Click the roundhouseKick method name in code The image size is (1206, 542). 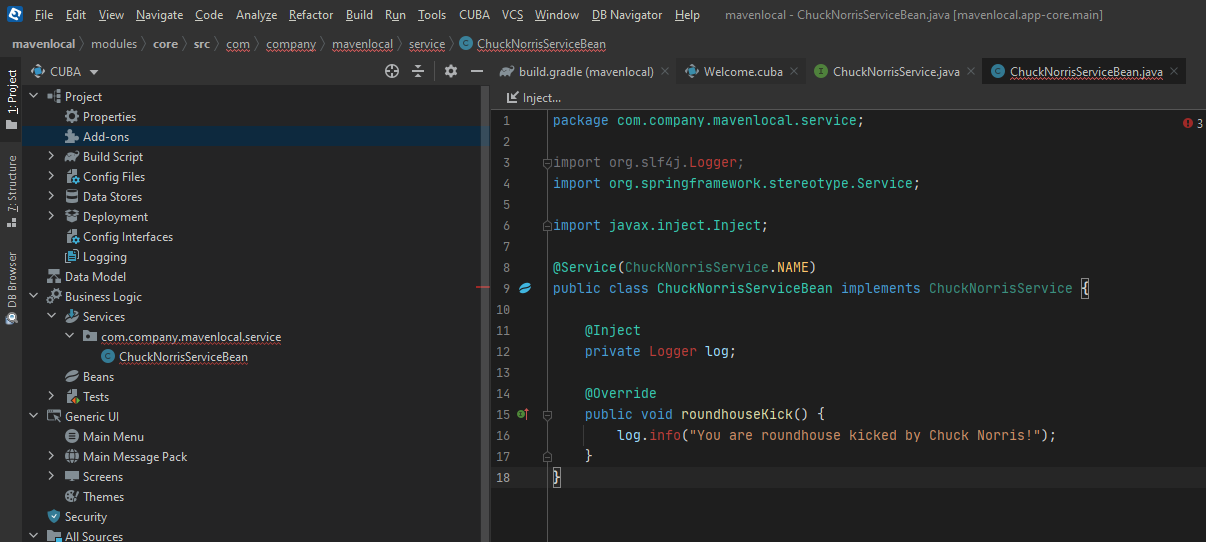tap(737, 414)
